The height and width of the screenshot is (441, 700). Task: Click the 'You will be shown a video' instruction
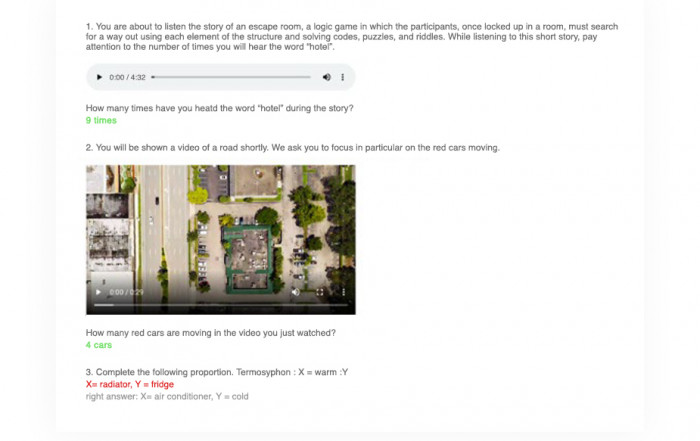pos(292,148)
